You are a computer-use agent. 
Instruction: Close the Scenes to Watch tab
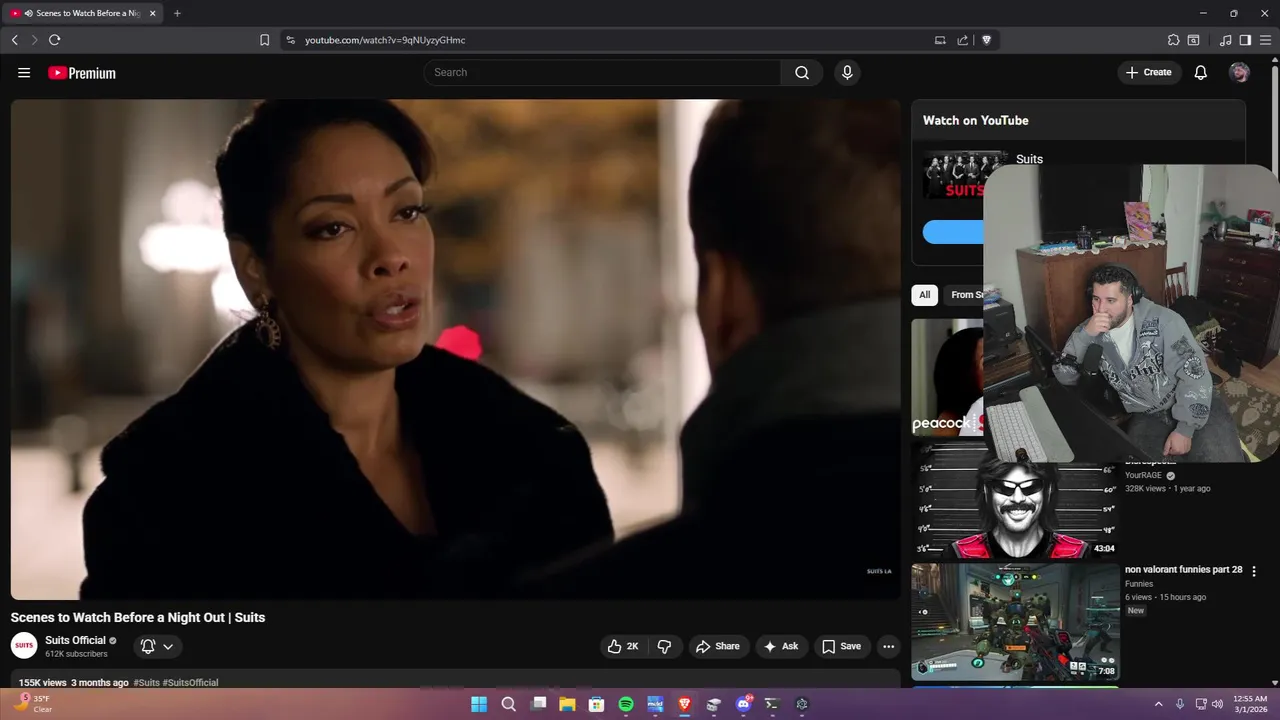pos(153,13)
